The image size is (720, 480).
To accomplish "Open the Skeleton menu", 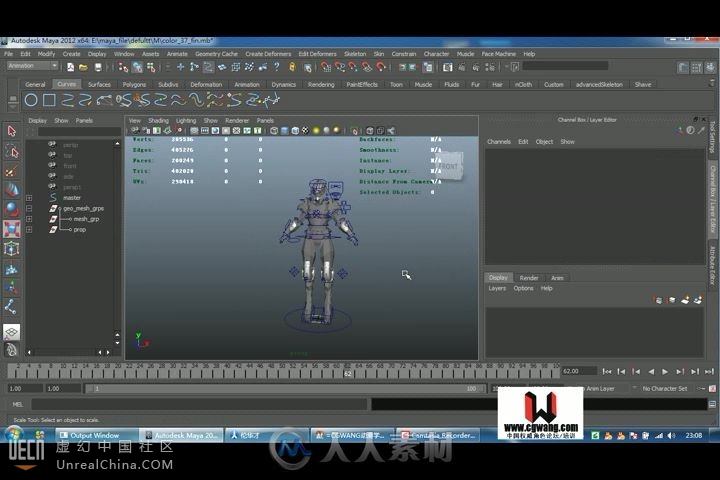I will coord(355,54).
